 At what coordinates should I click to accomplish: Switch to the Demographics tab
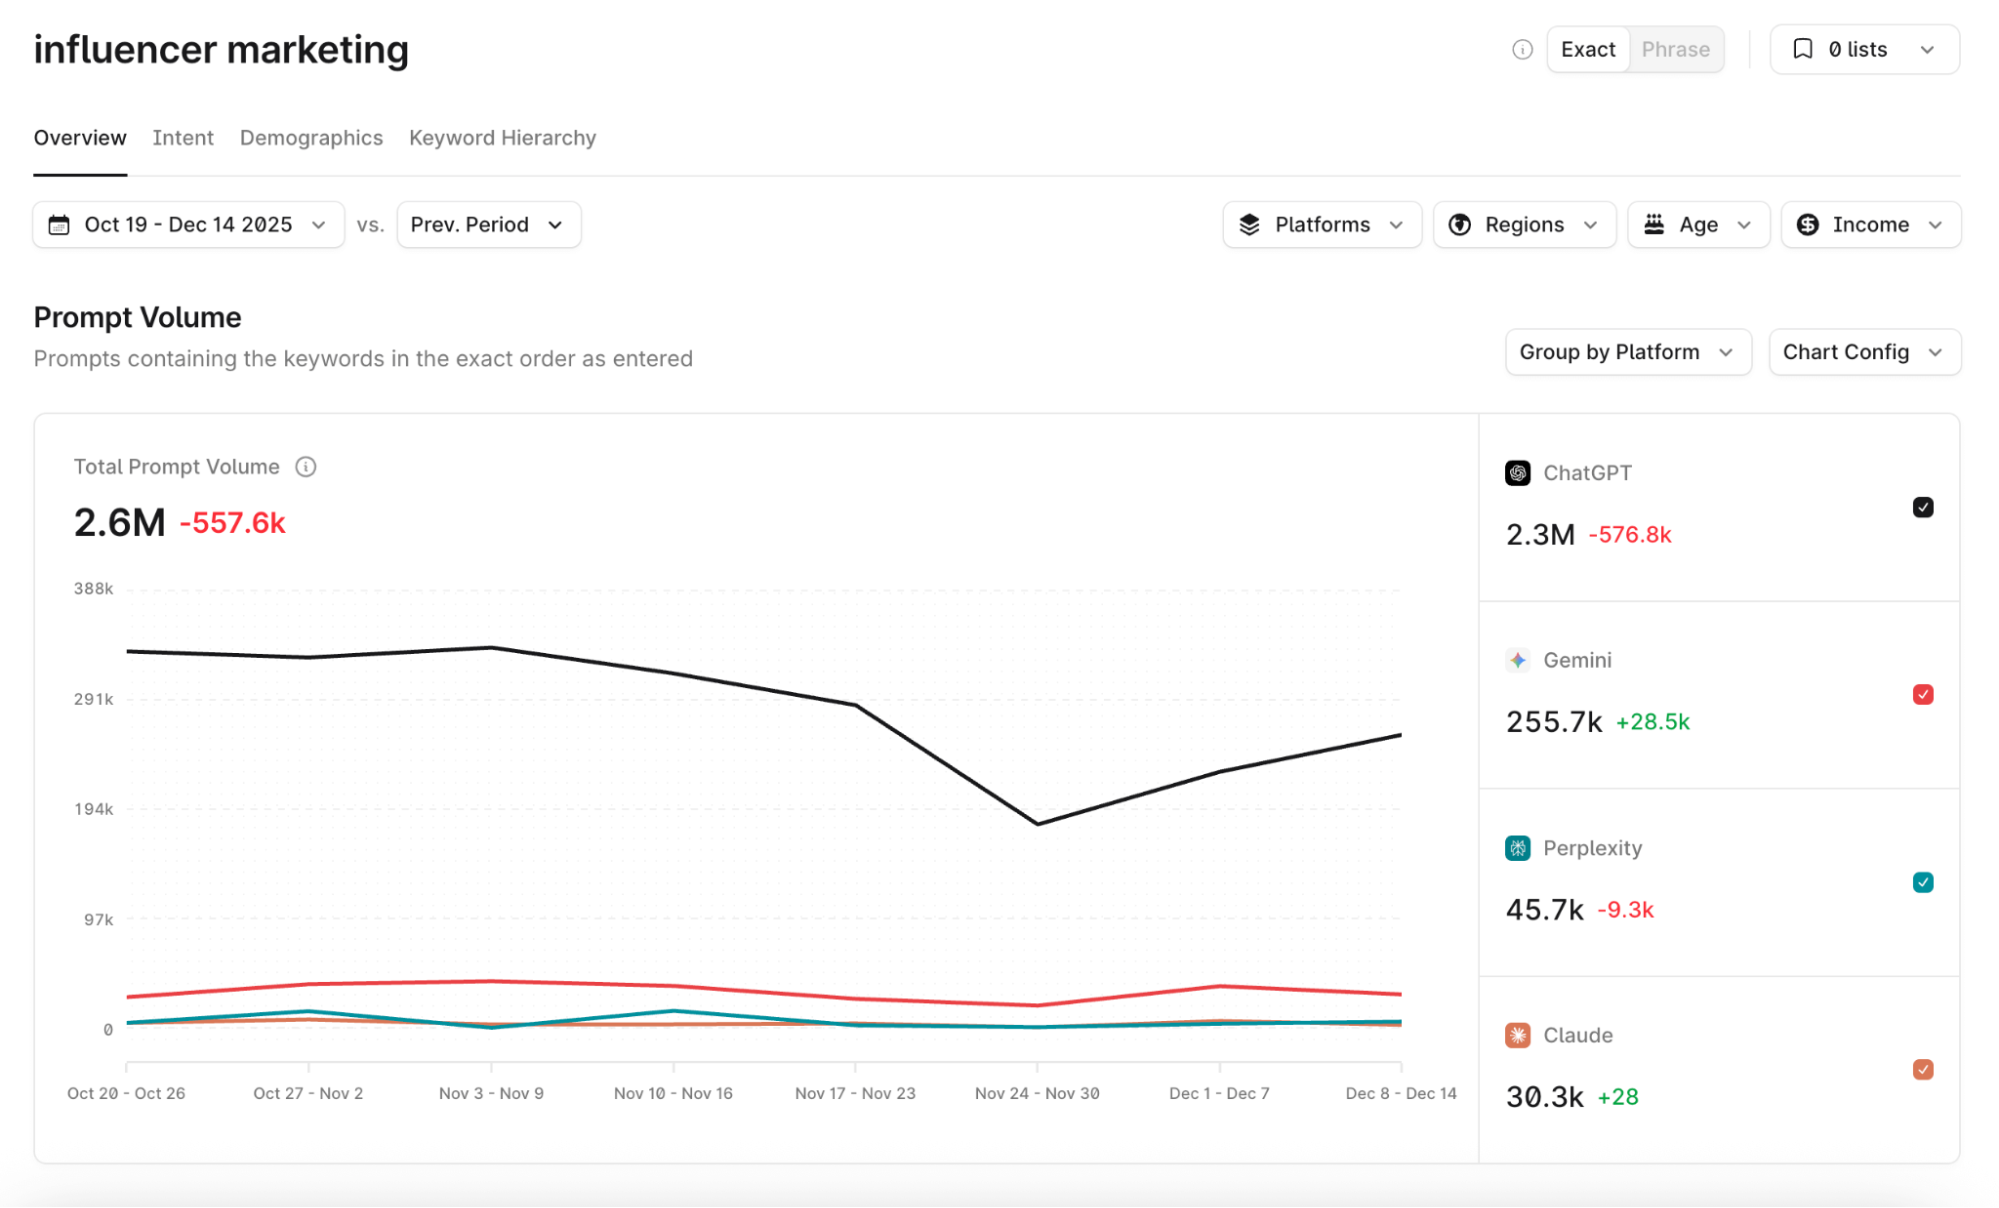[311, 138]
